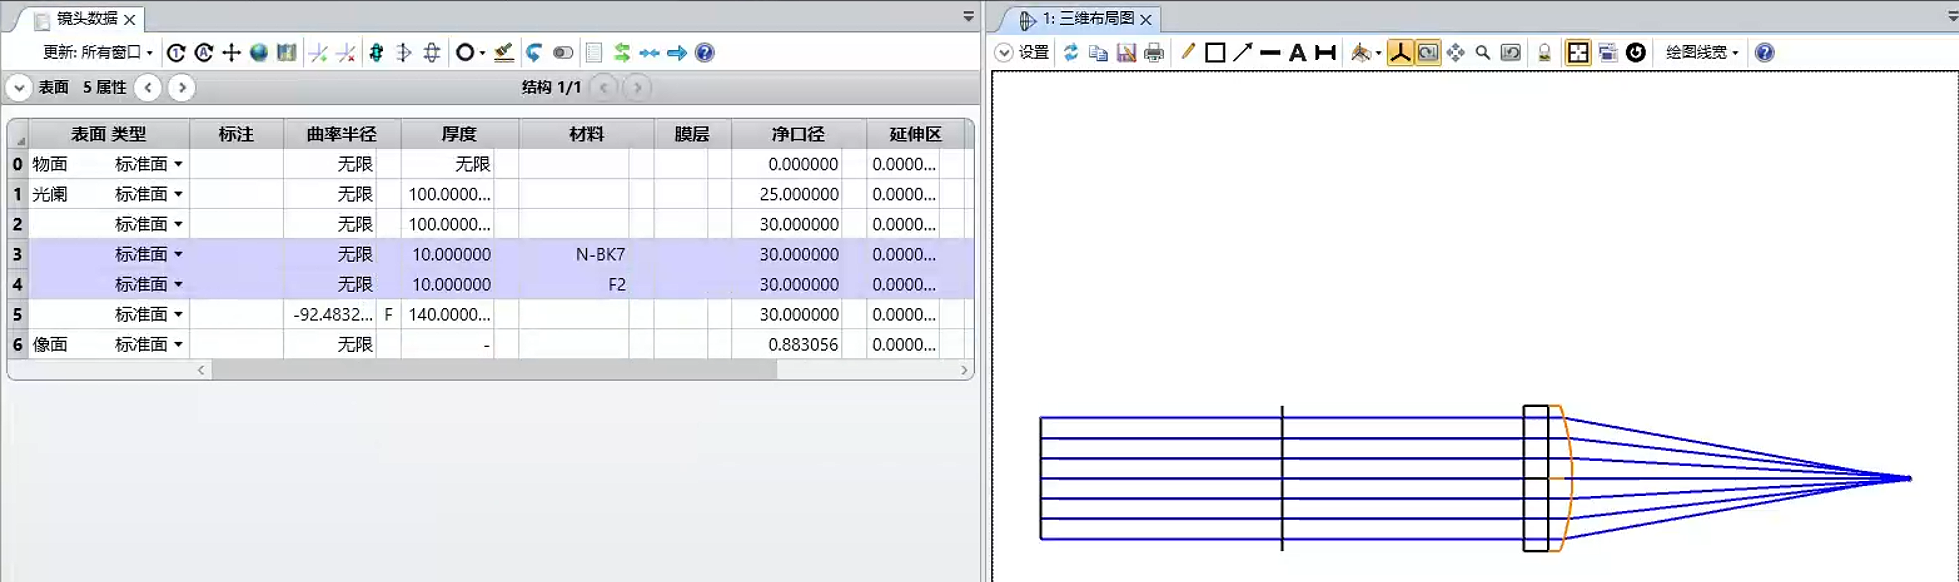Click the blue inward arrows icon
The image size is (1959, 582).
click(650, 53)
